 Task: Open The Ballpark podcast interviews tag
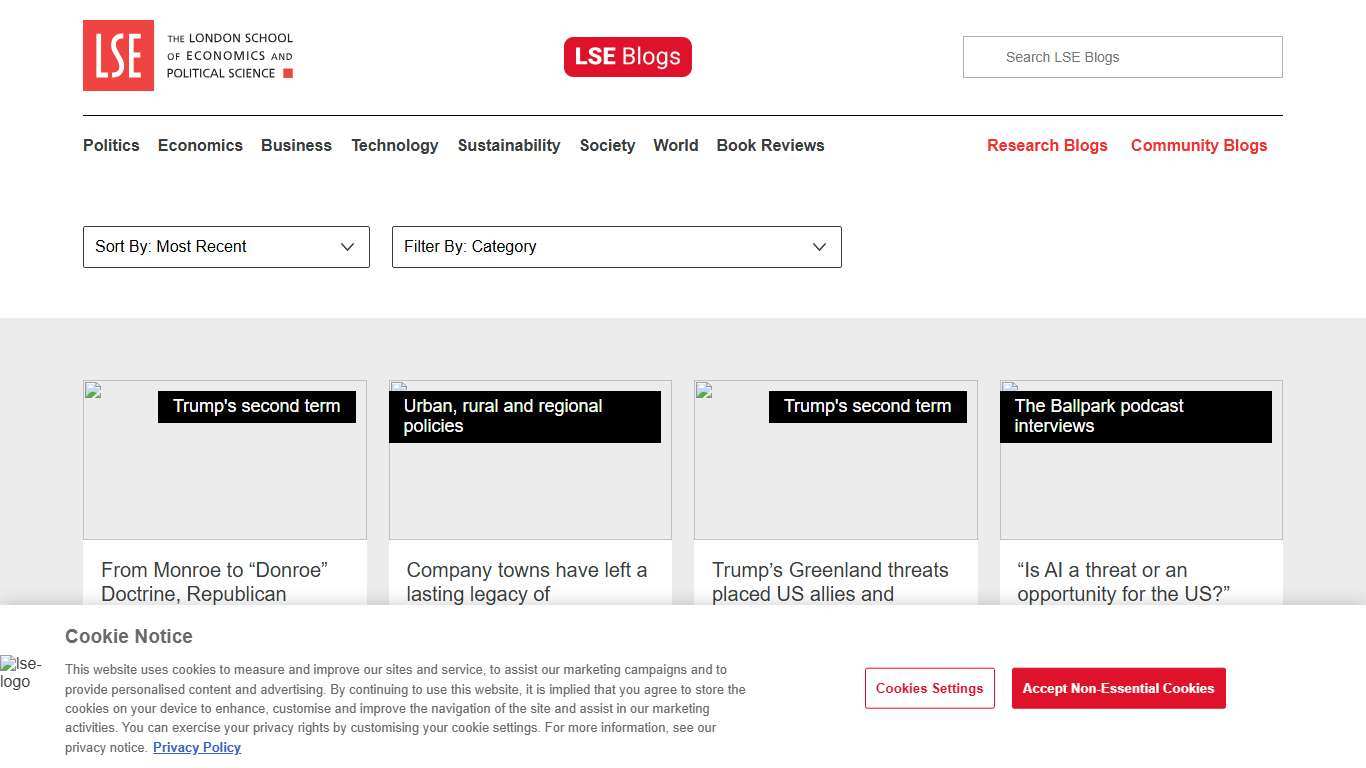(1135, 416)
